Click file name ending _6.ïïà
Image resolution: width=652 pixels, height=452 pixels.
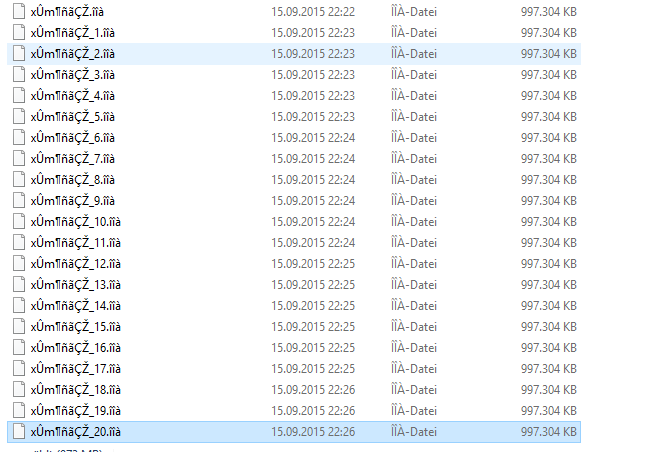coord(72,138)
